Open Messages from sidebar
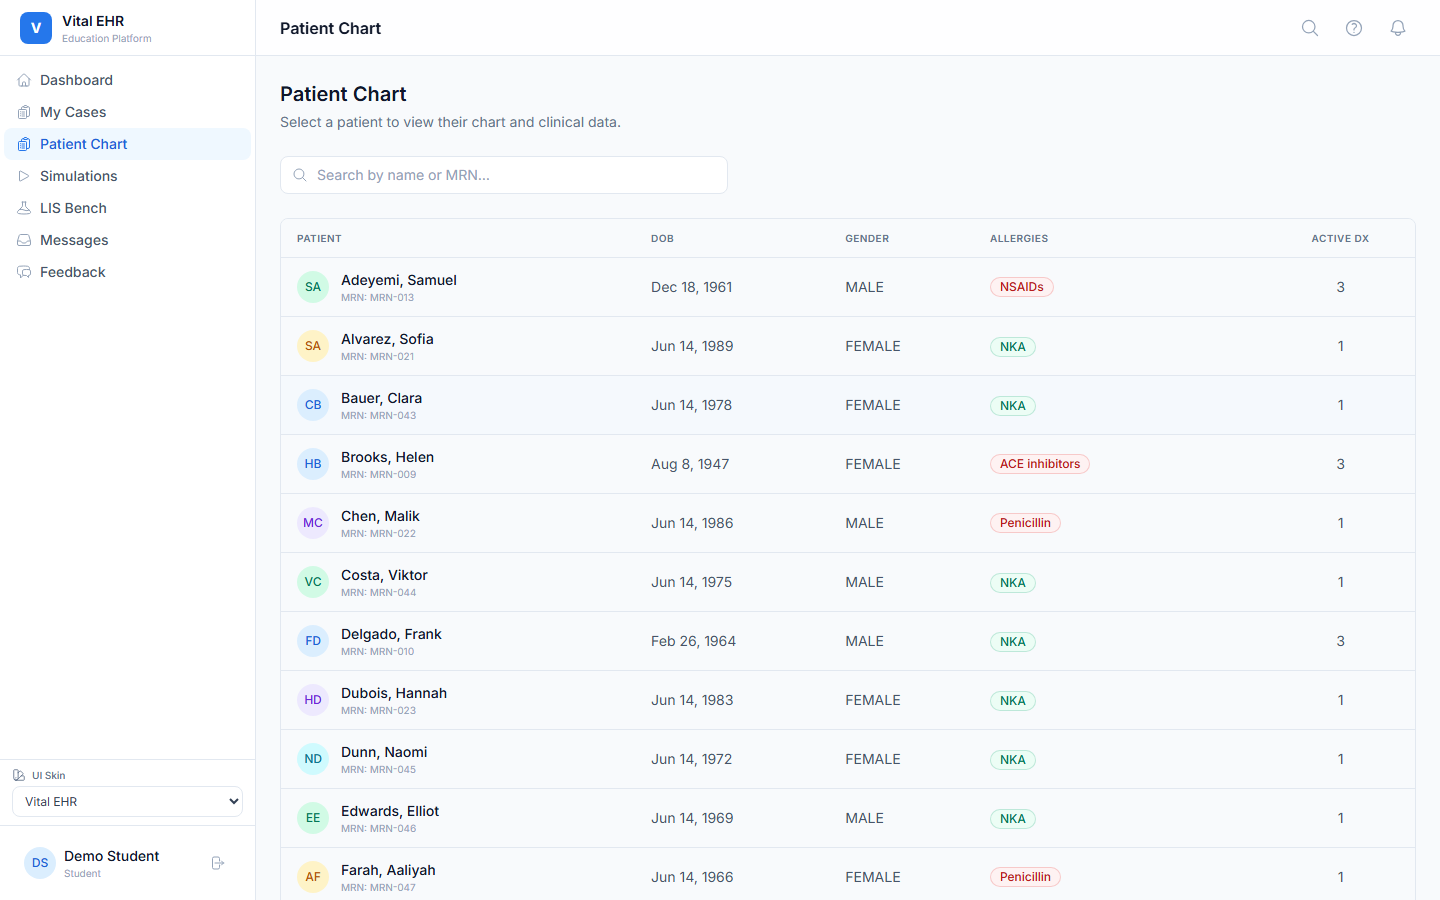 pos(128,240)
